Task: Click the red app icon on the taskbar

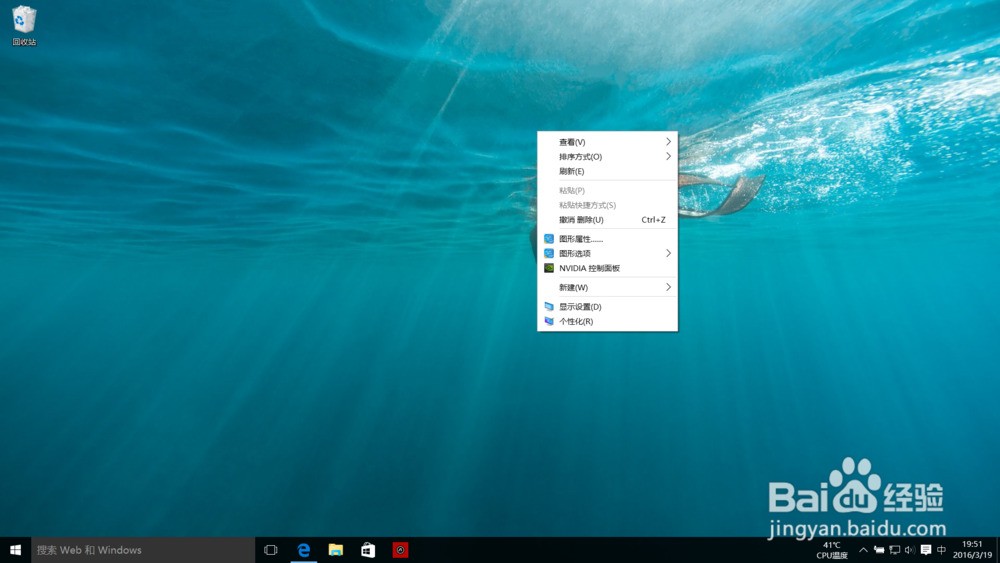Action: (x=400, y=550)
